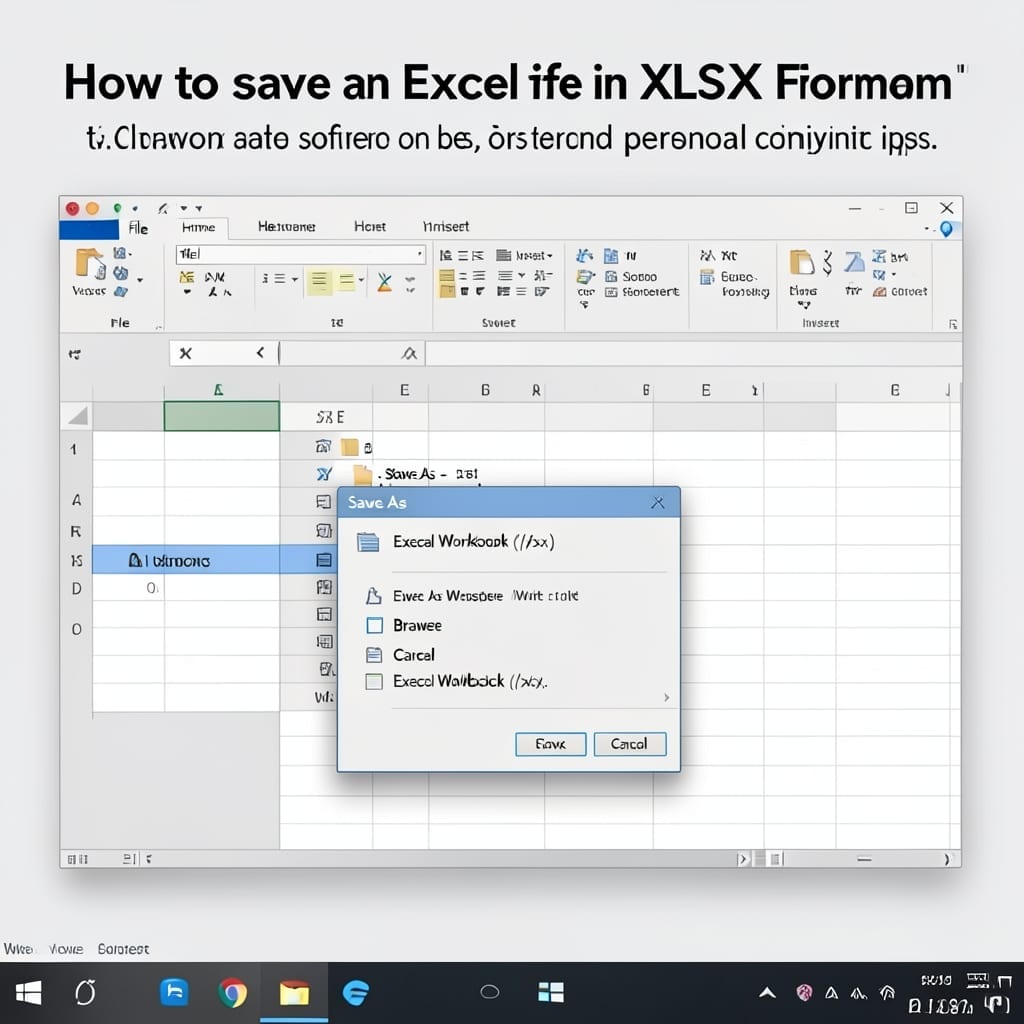Click the back chevron in formula bar
Screen dimensions: 1024x1024
(260, 353)
